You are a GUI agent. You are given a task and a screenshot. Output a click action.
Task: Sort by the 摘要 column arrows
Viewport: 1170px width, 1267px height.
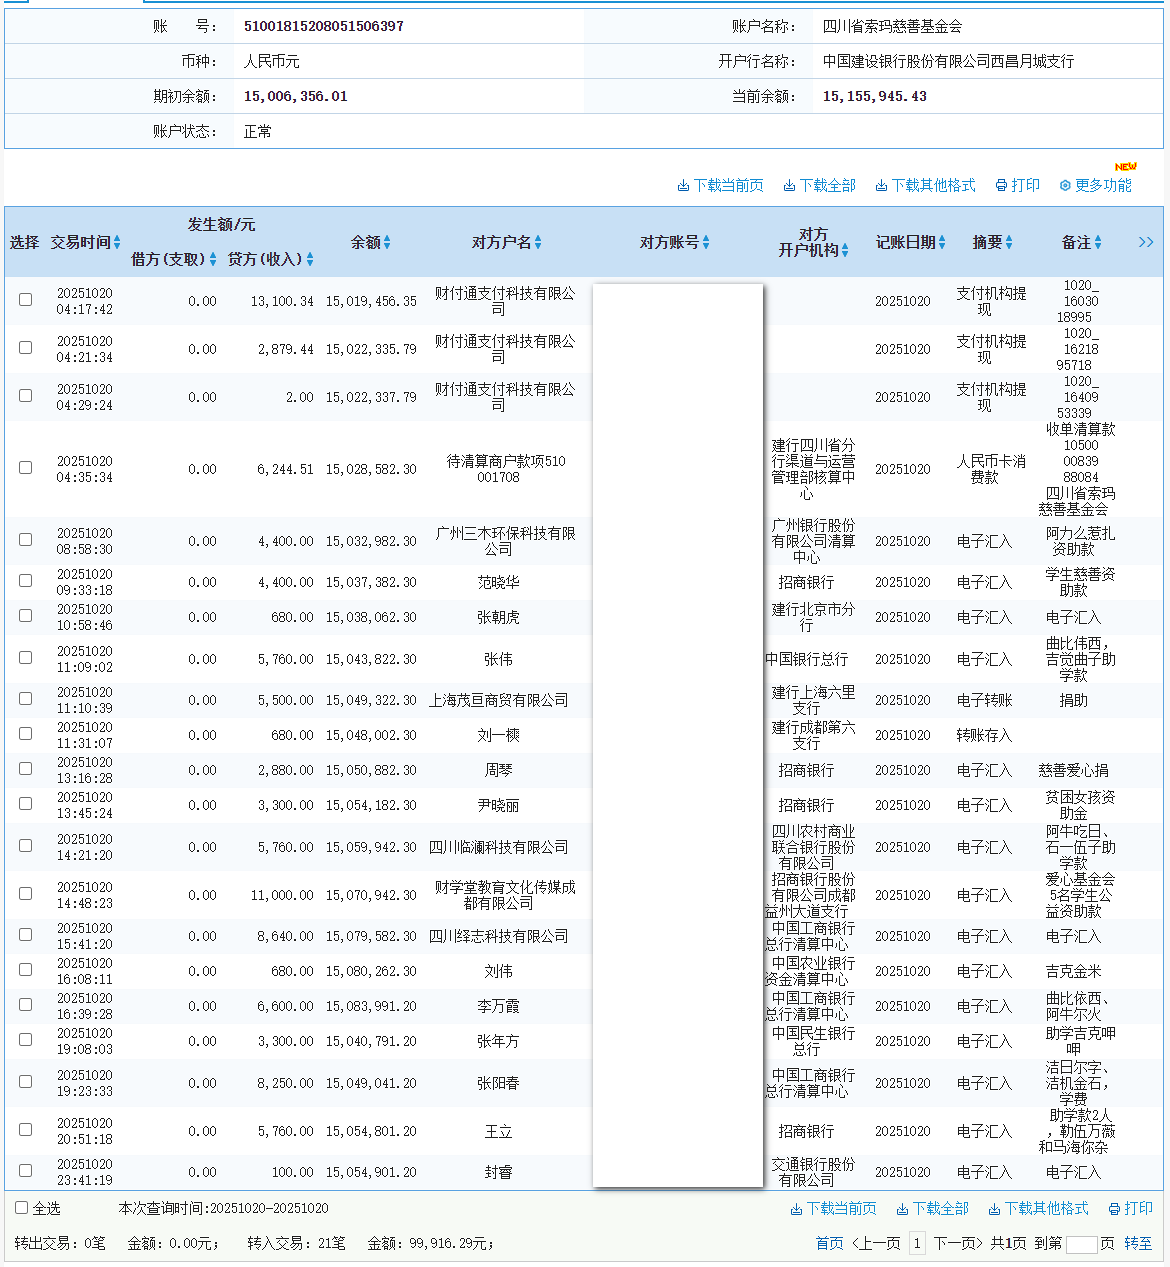pos(1011,241)
